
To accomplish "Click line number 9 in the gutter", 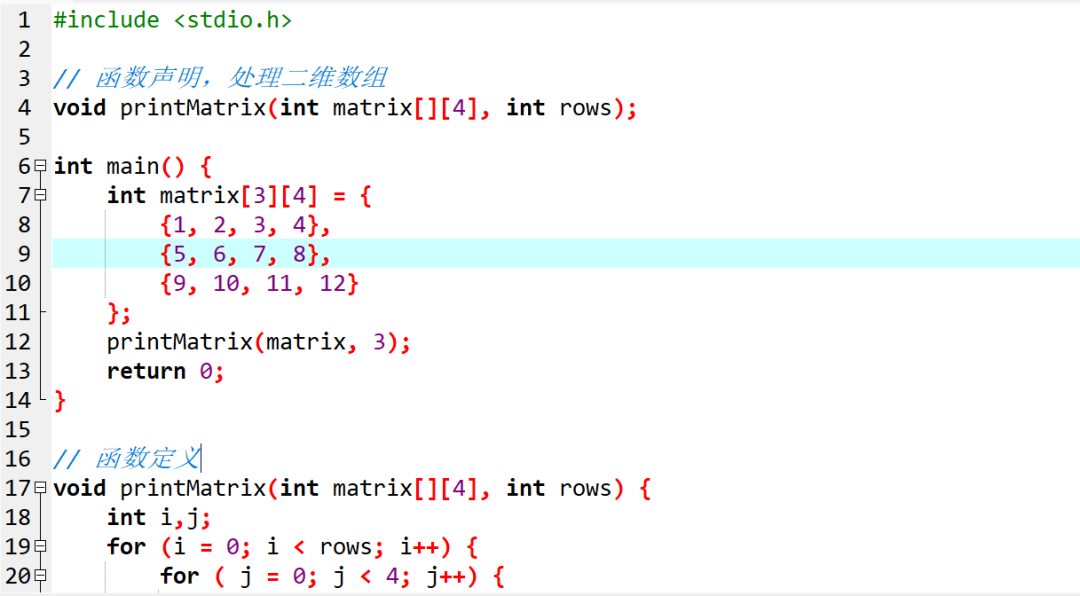I will 22,253.
